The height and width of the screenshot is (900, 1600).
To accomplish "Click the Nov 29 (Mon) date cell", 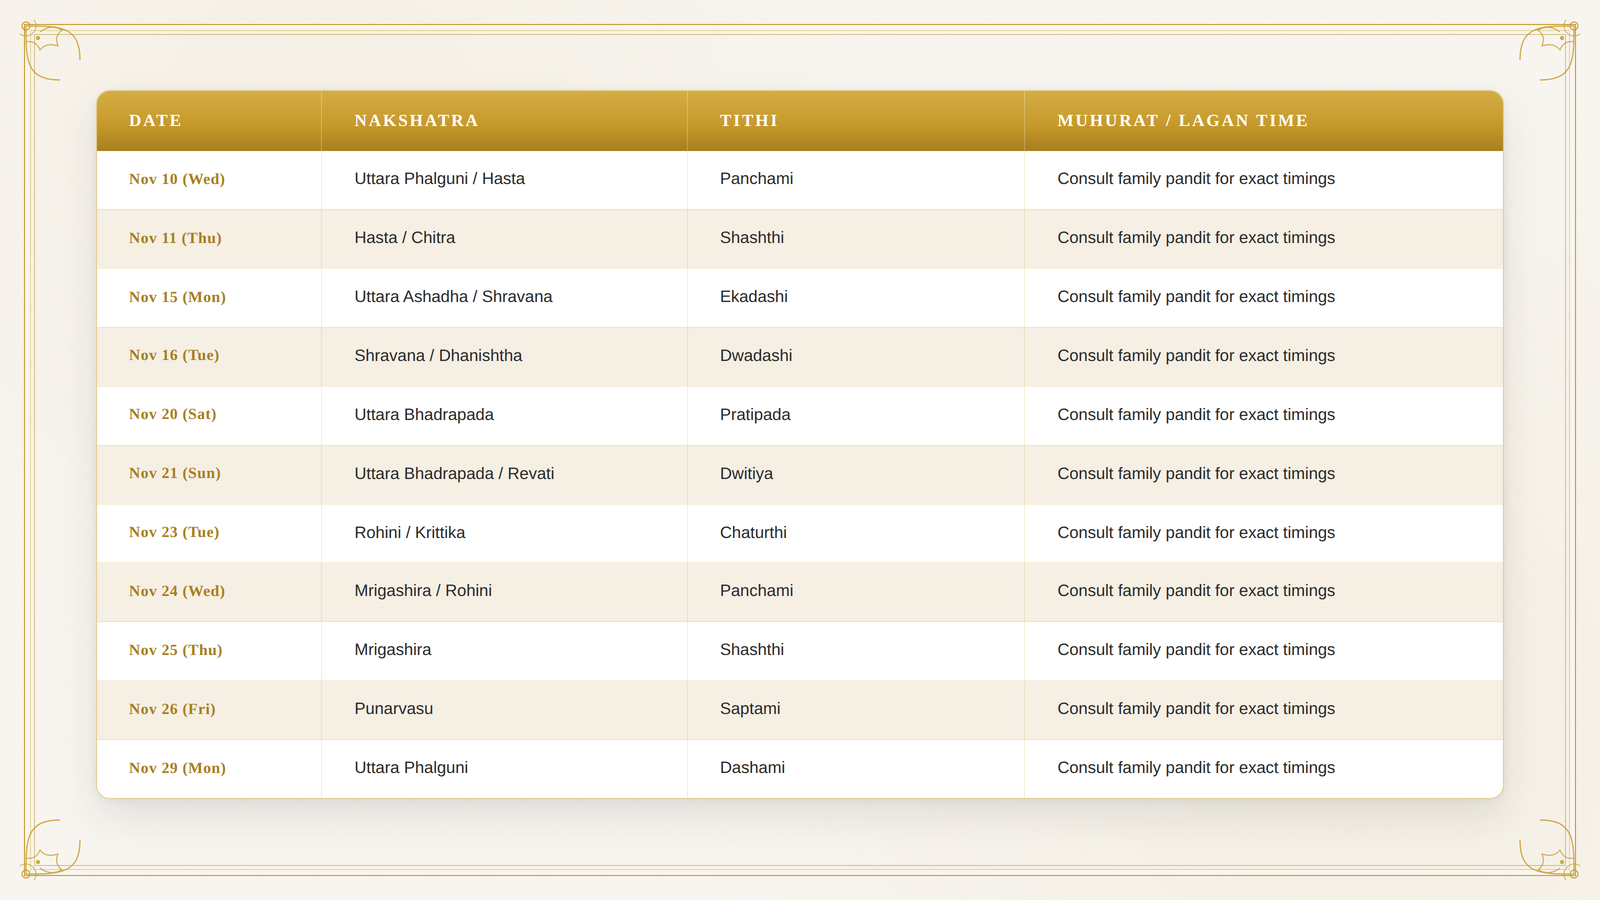I will pyautogui.click(x=177, y=768).
